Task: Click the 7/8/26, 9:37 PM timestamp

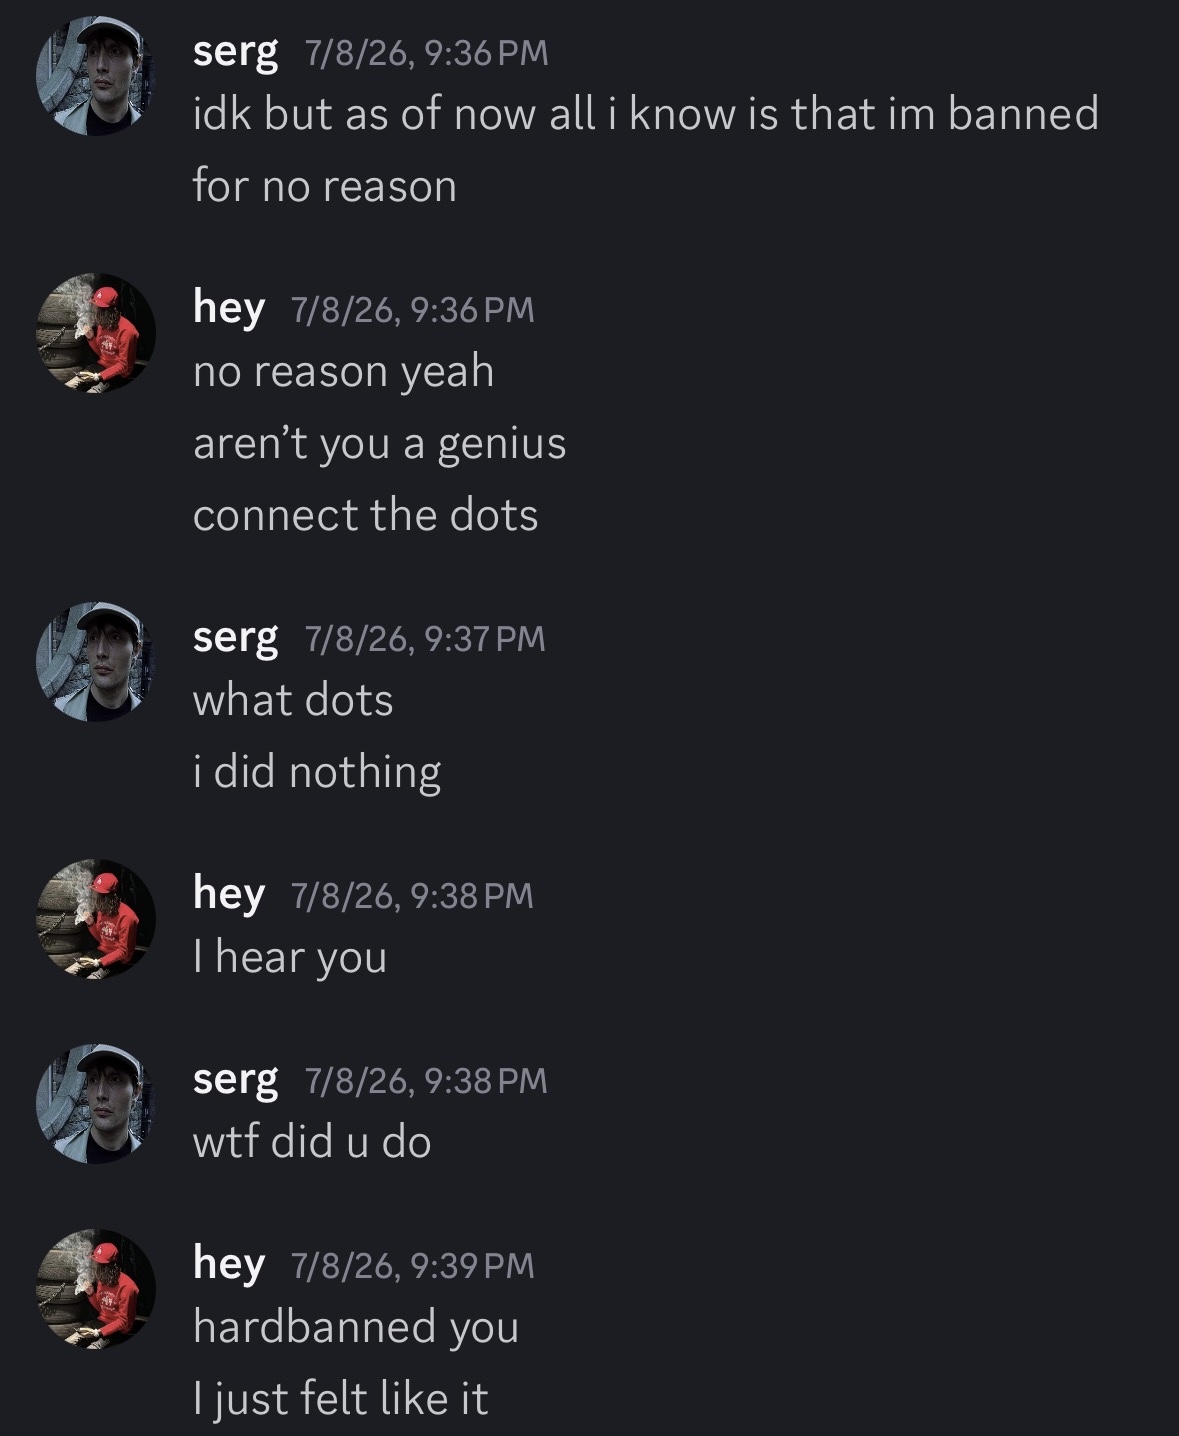Action: (x=425, y=638)
